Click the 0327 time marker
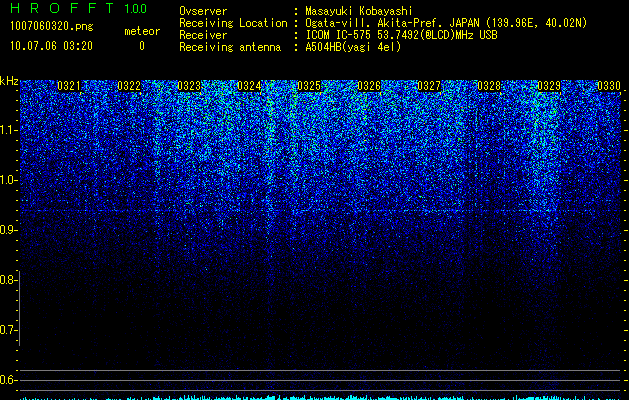 pyautogui.click(x=429, y=86)
